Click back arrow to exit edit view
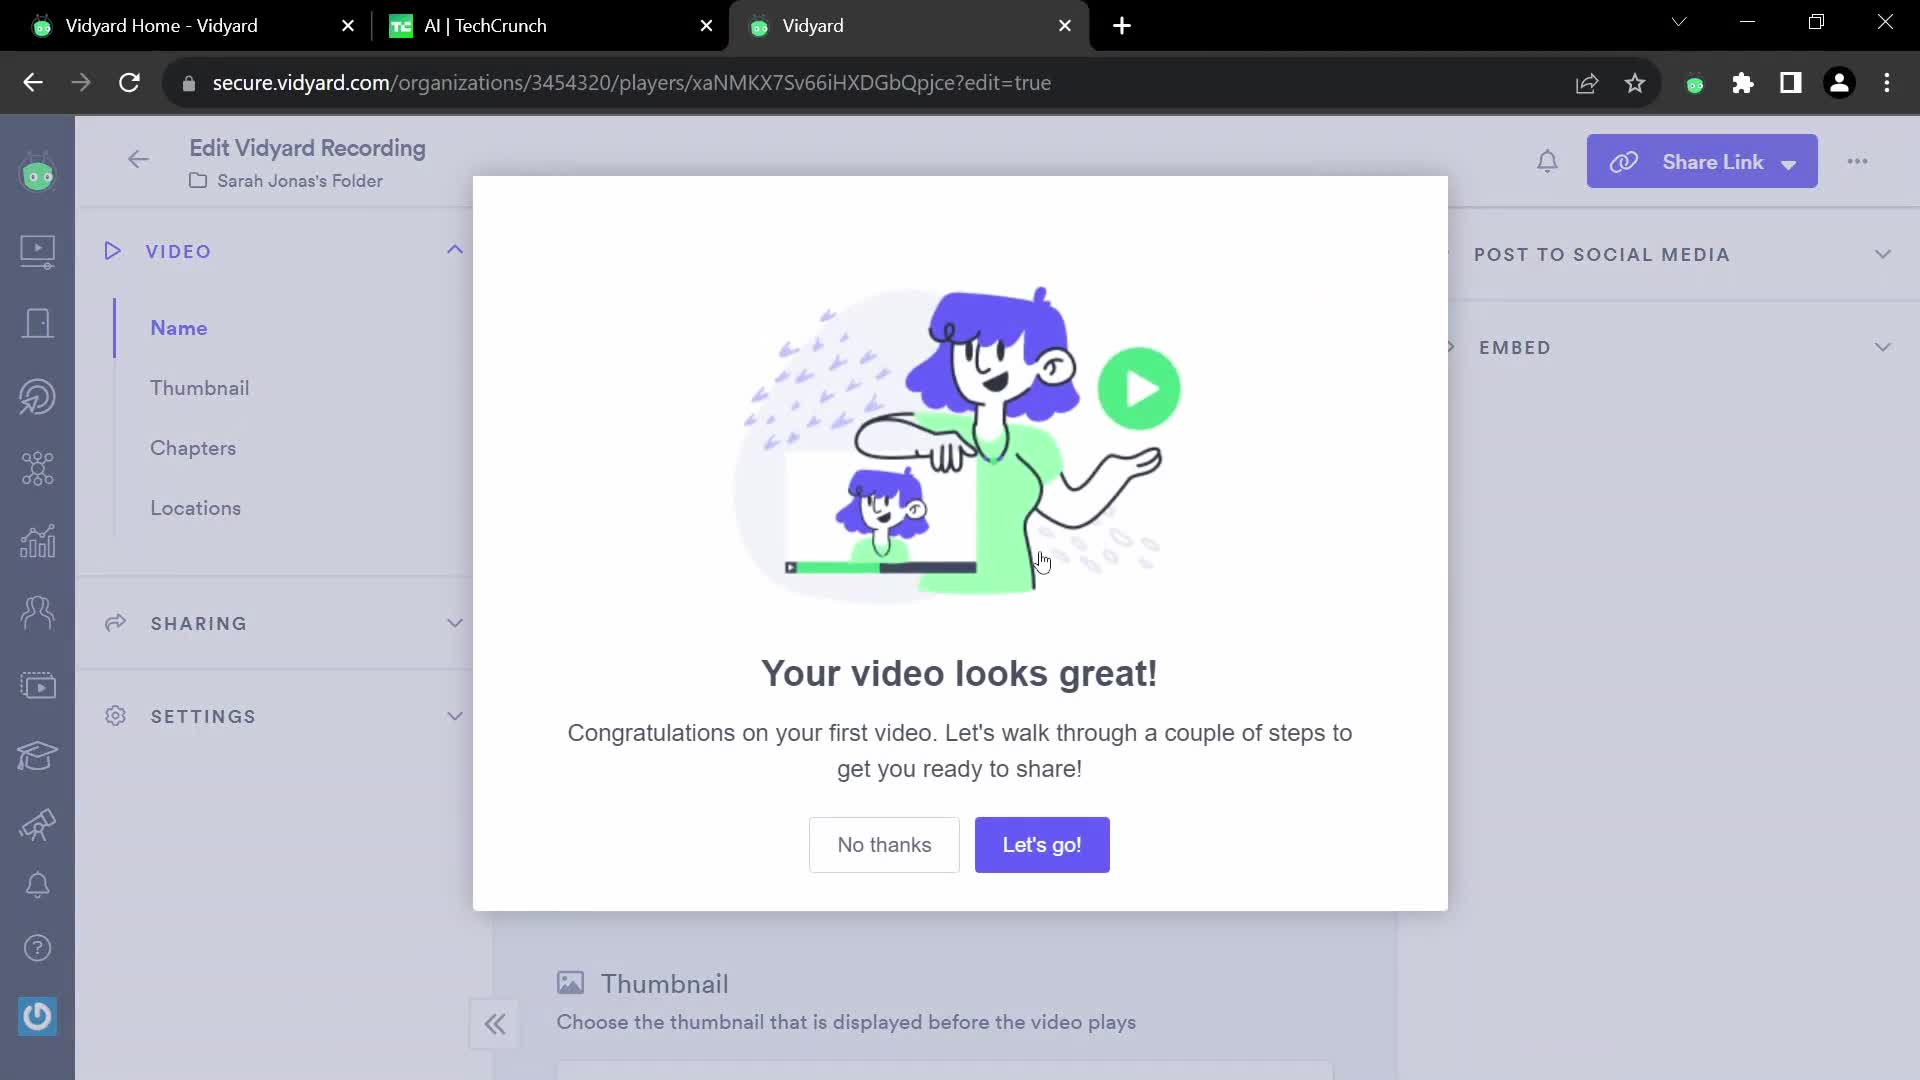This screenshot has width=1920, height=1080. click(x=140, y=160)
